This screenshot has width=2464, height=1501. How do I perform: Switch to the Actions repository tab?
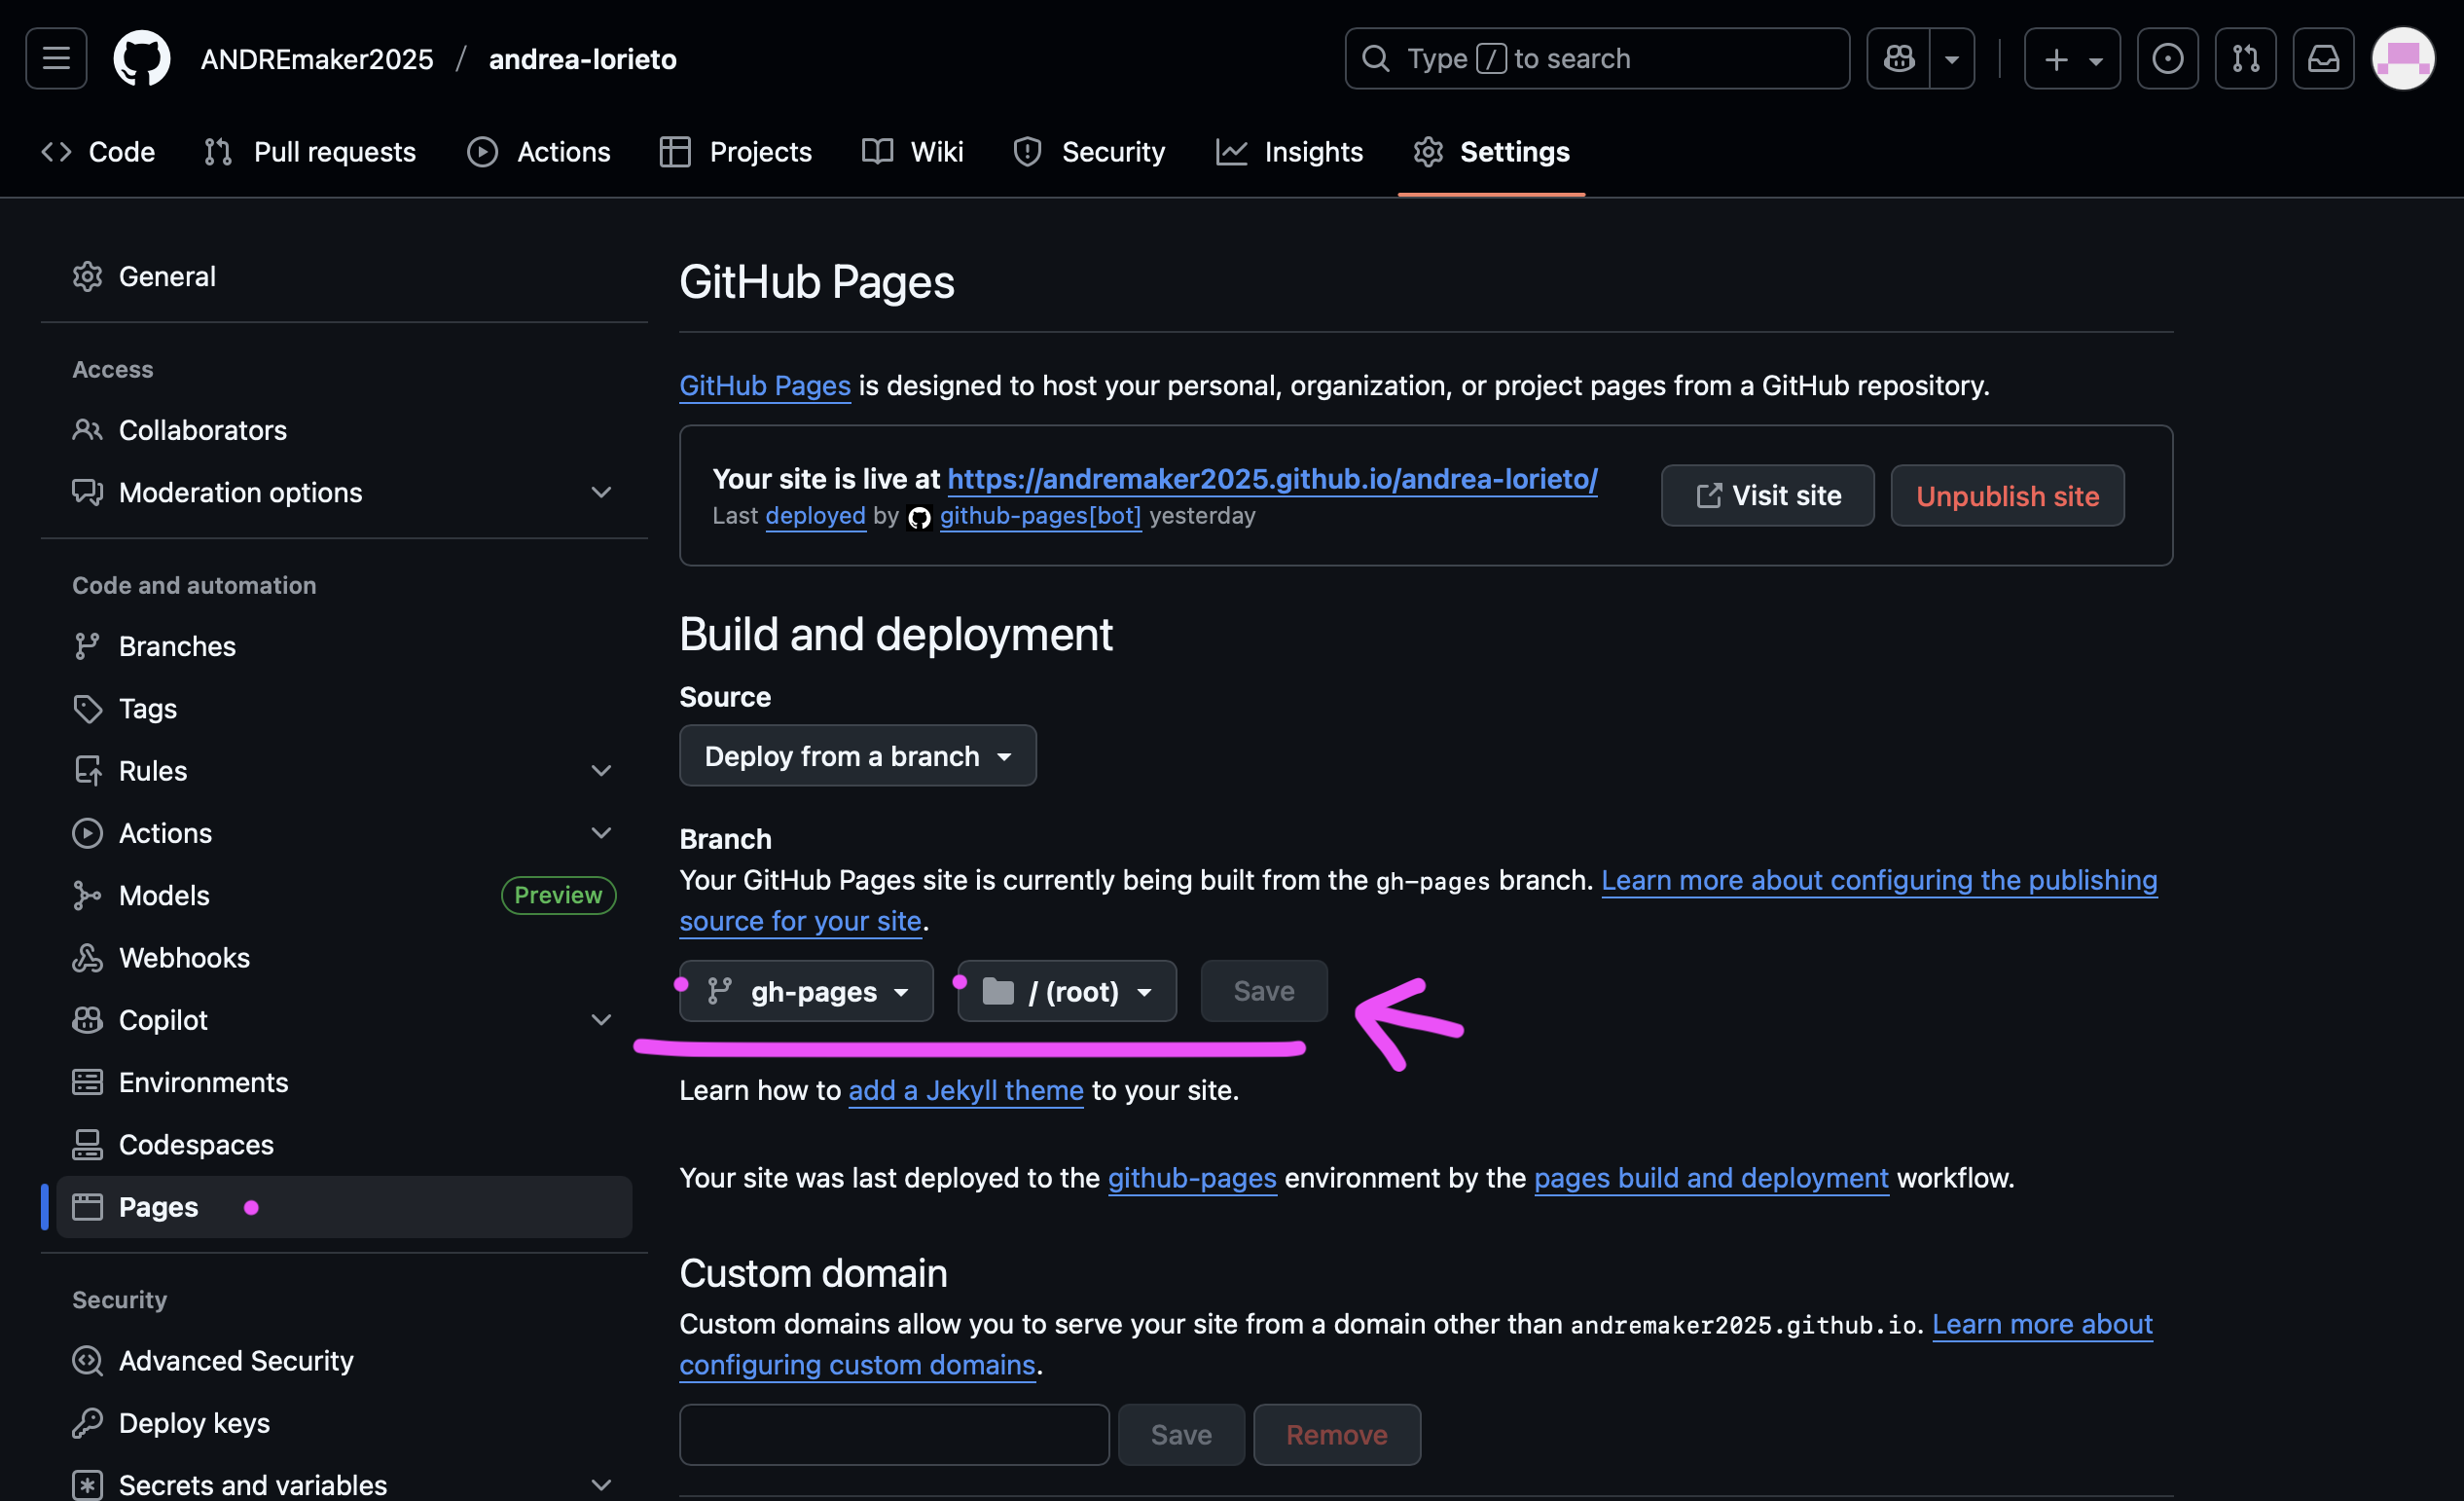coord(540,152)
